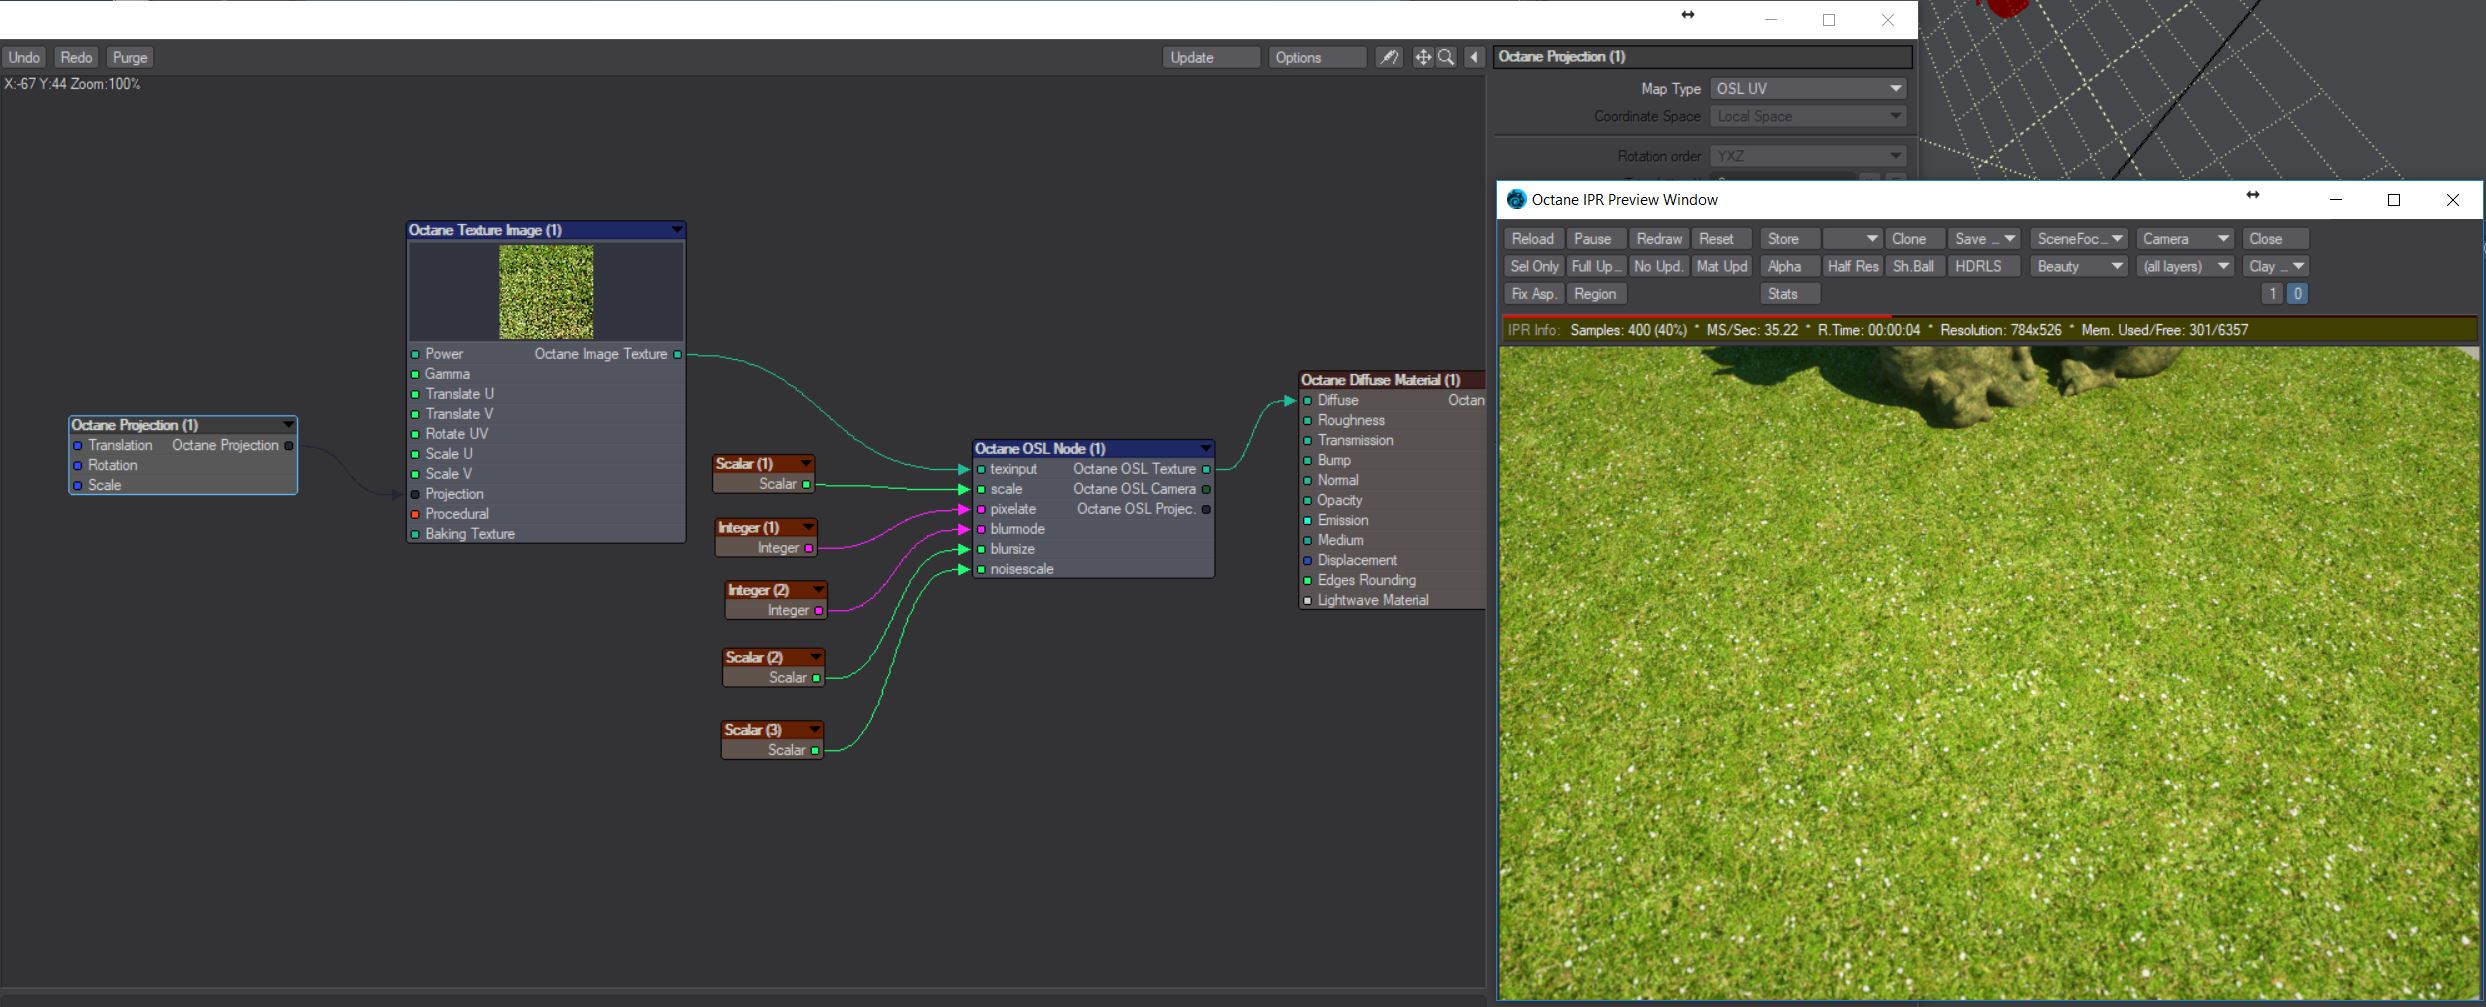Image resolution: width=2486 pixels, height=1007 pixels.
Task: Click the Close button in IPR toolbar
Action: pyautogui.click(x=2276, y=239)
